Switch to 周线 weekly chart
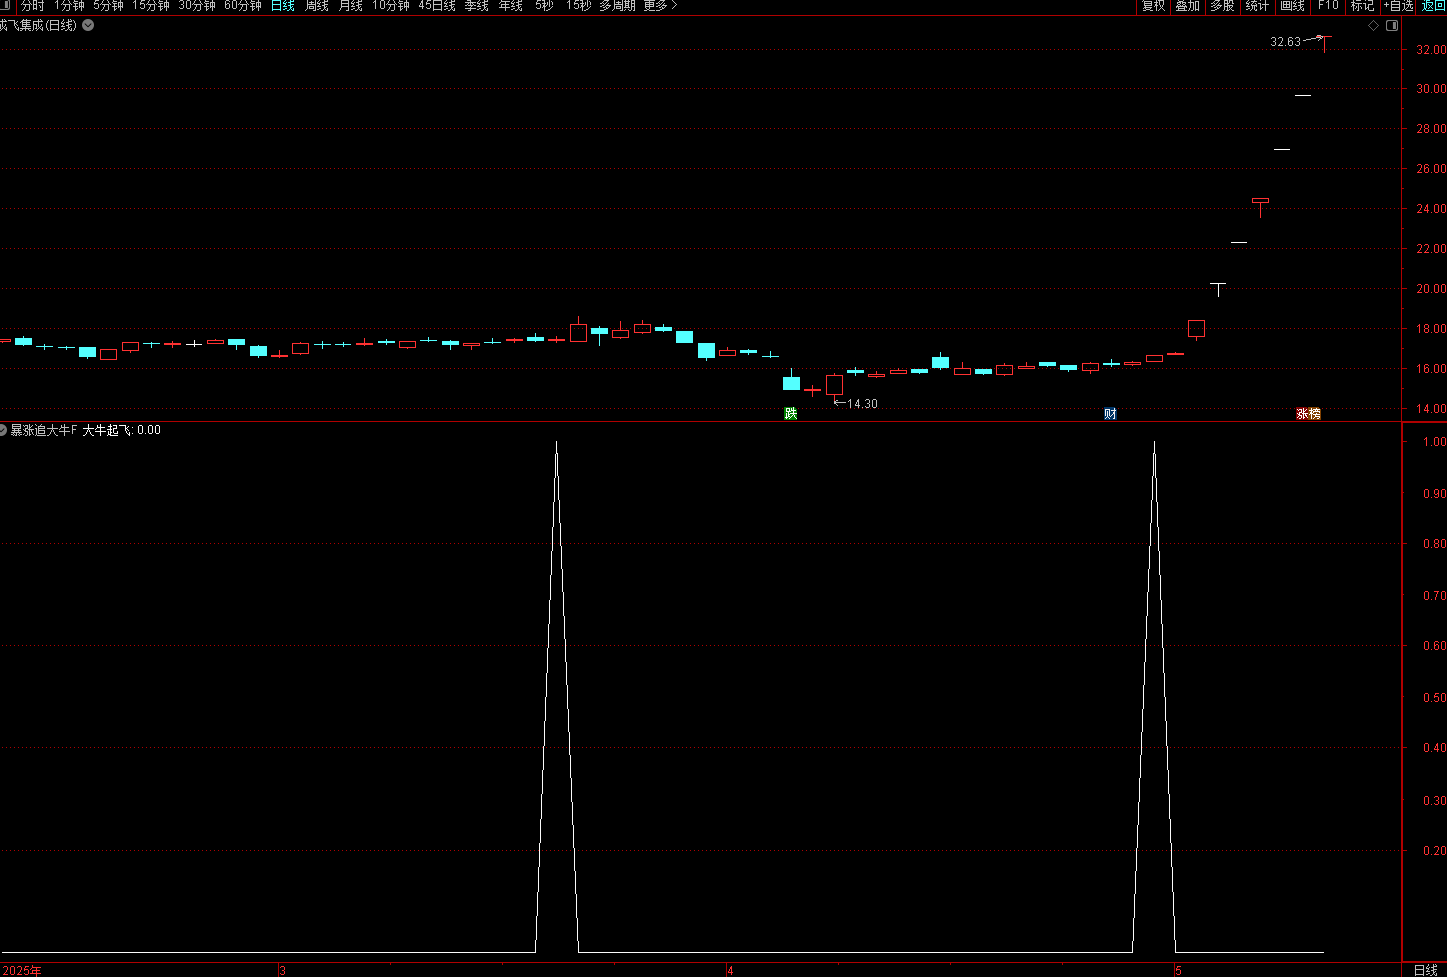 (317, 6)
